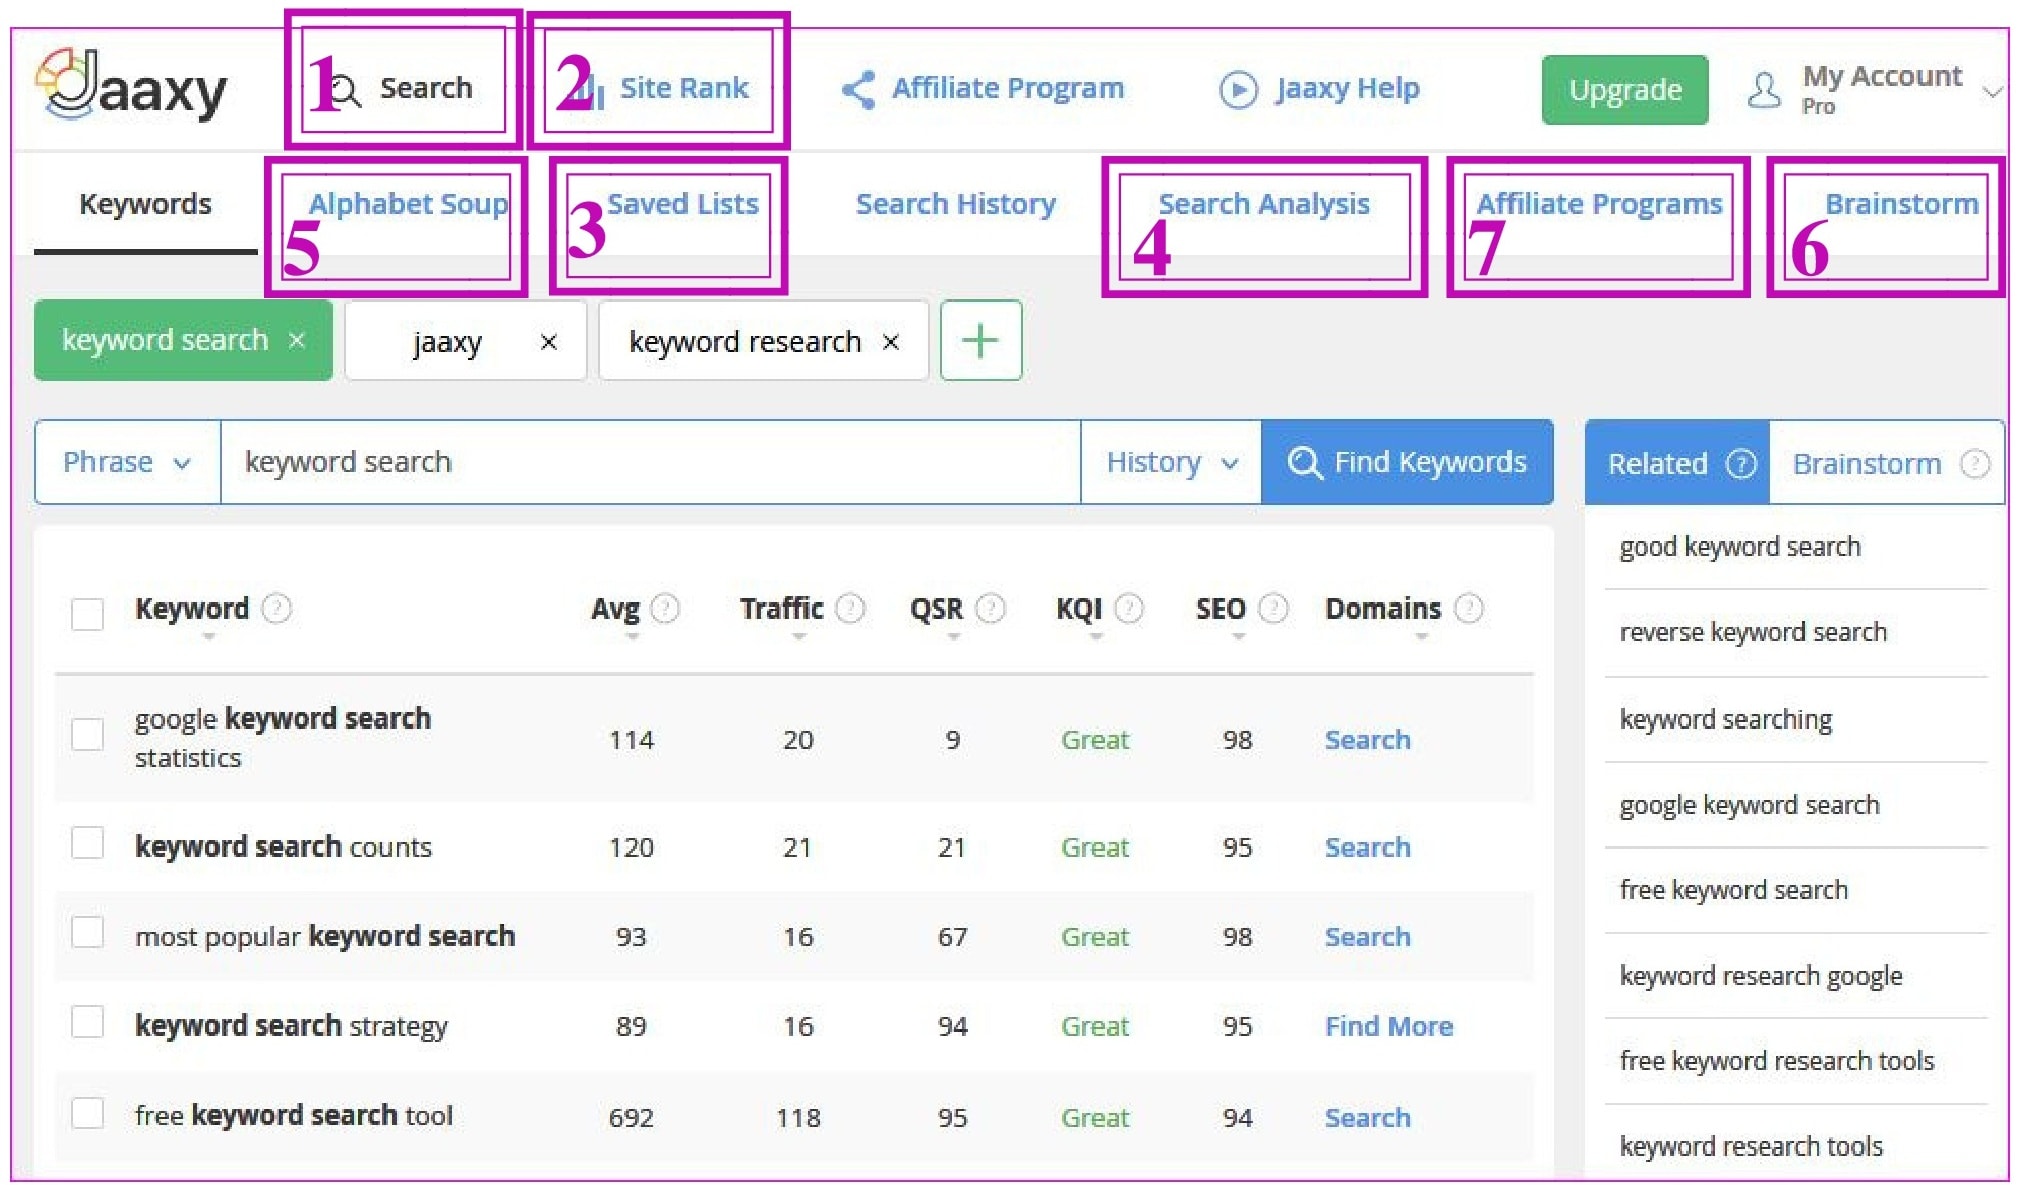Screen dimensions: 2020x1185
Task: Click the keyword search input field
Action: pos(650,462)
